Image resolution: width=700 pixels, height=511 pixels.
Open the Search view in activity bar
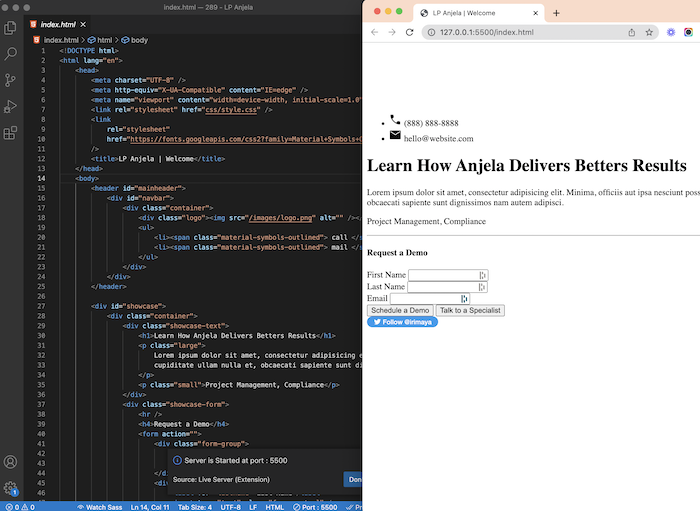10,54
